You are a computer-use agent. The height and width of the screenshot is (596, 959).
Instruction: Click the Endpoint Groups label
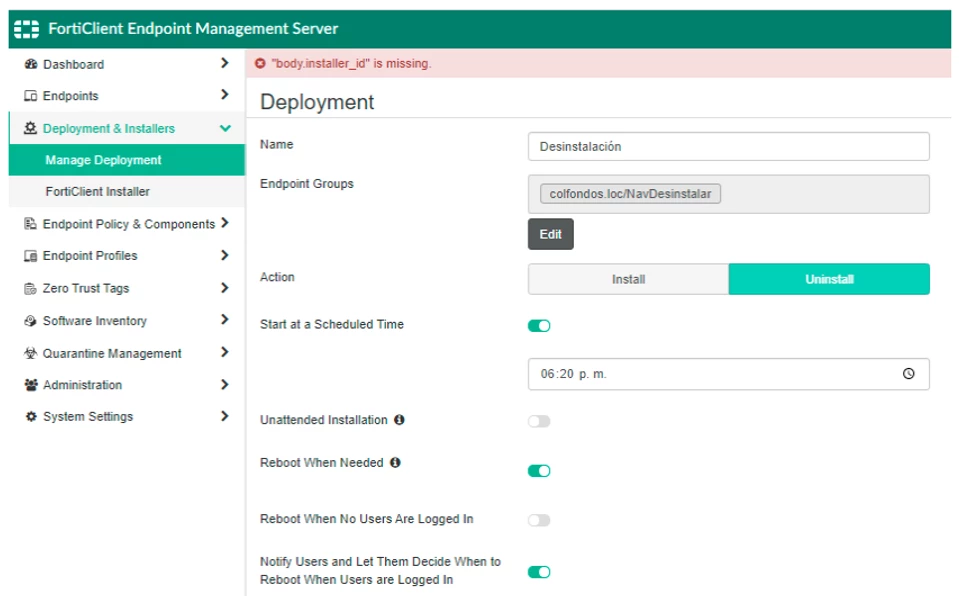(306, 184)
